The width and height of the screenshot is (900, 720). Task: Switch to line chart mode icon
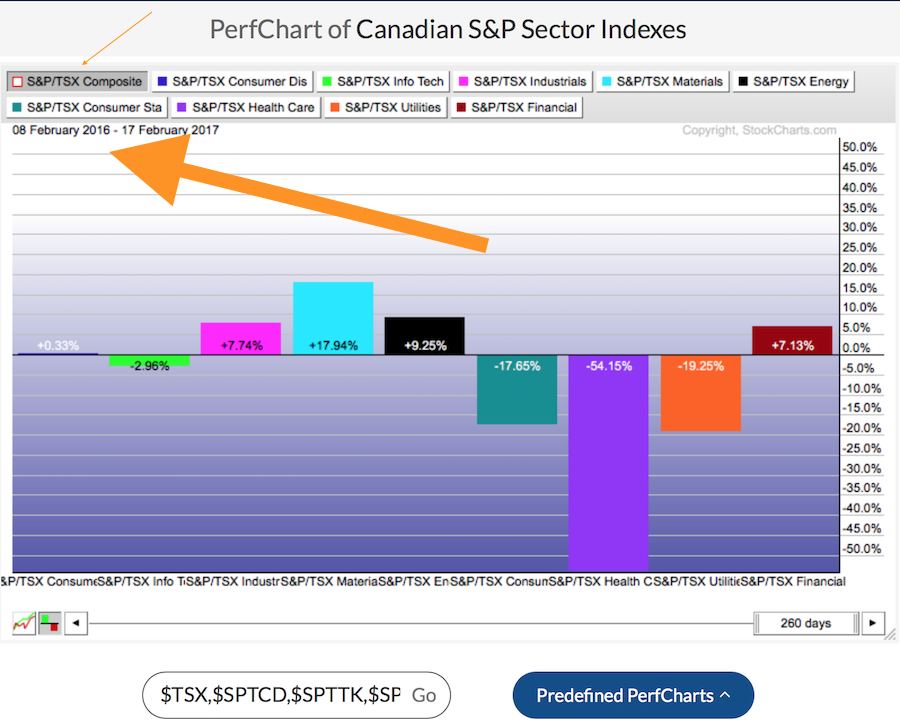[23, 623]
